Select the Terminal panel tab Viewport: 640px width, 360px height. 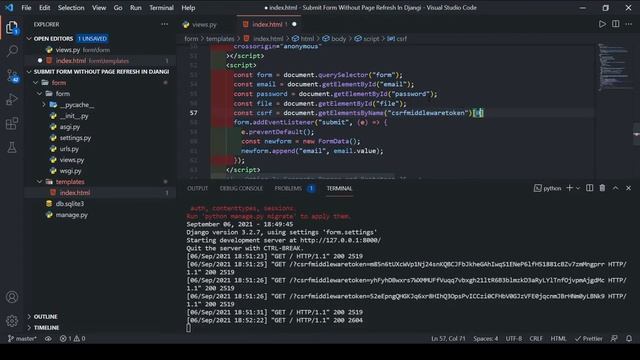tap(339, 189)
